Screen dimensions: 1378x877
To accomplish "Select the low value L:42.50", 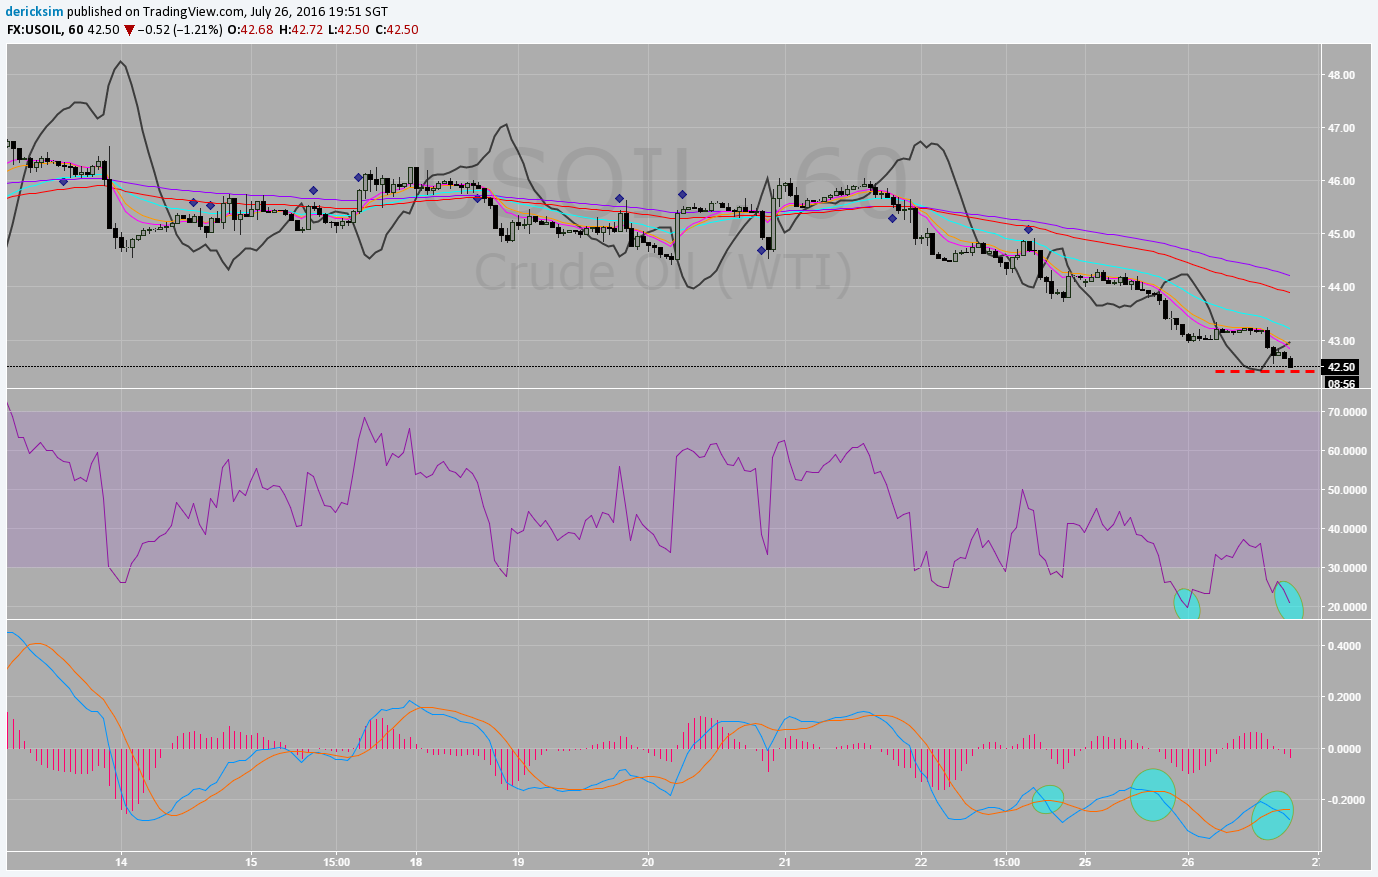I will pyautogui.click(x=350, y=30).
